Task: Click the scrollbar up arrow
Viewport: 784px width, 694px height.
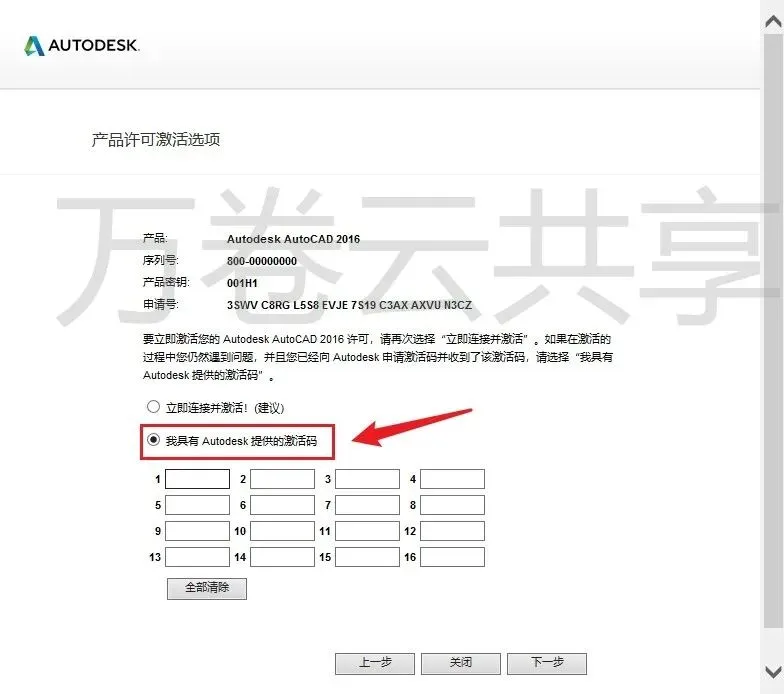Action: 774,22
